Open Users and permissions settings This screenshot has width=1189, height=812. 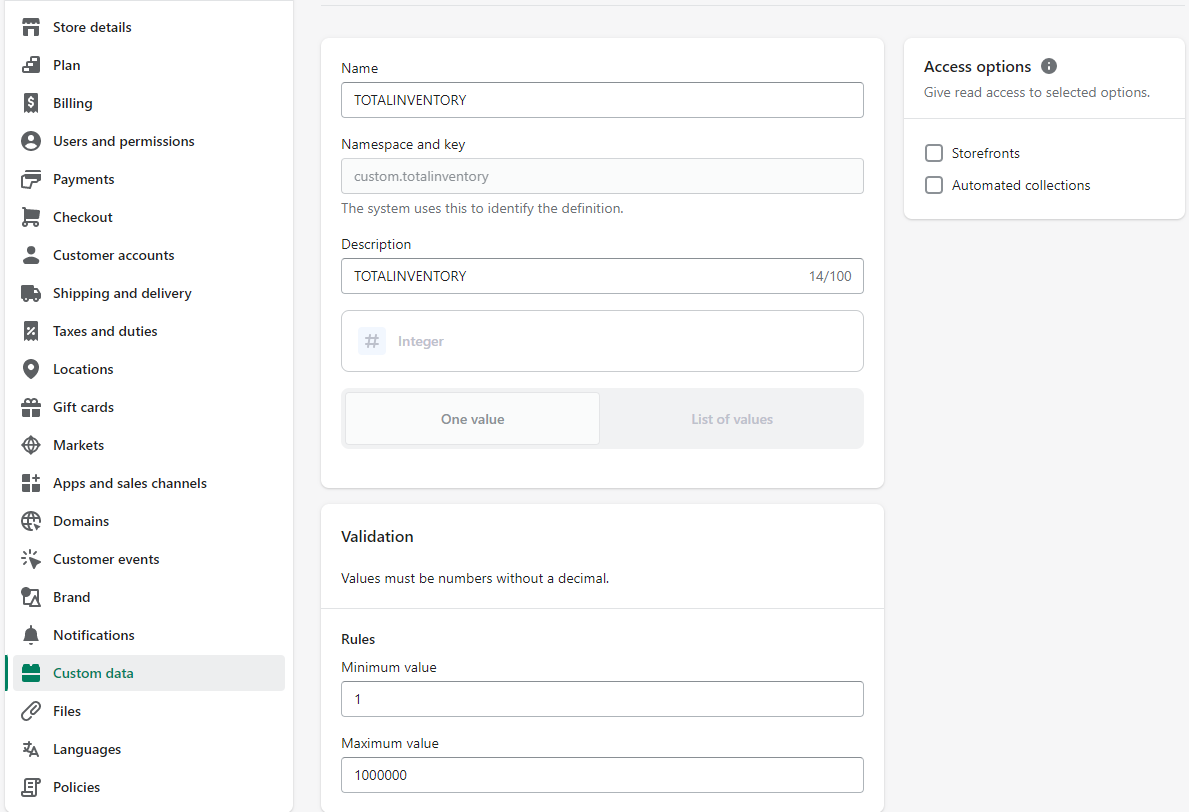[x=123, y=141]
